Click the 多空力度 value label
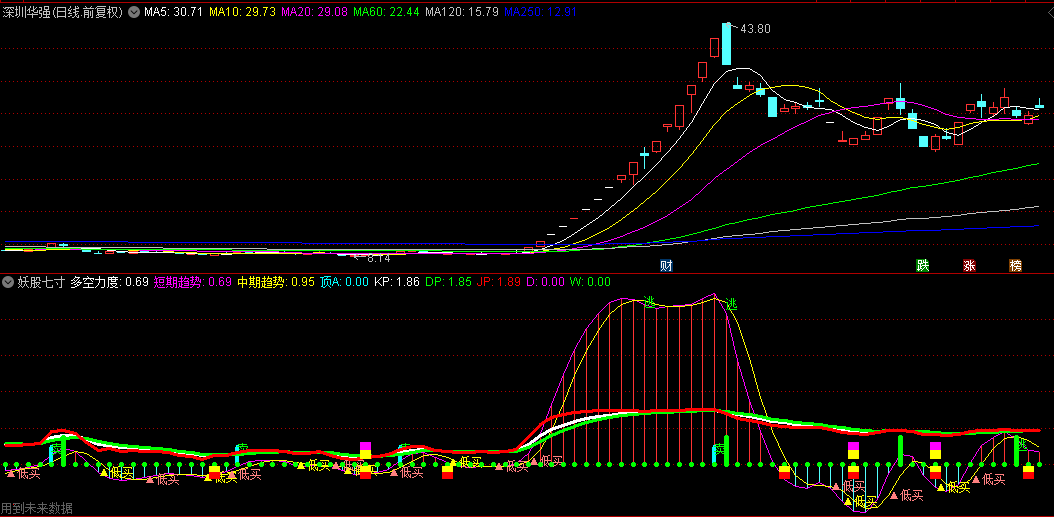Screen dimensions: 1054x517 (109, 282)
